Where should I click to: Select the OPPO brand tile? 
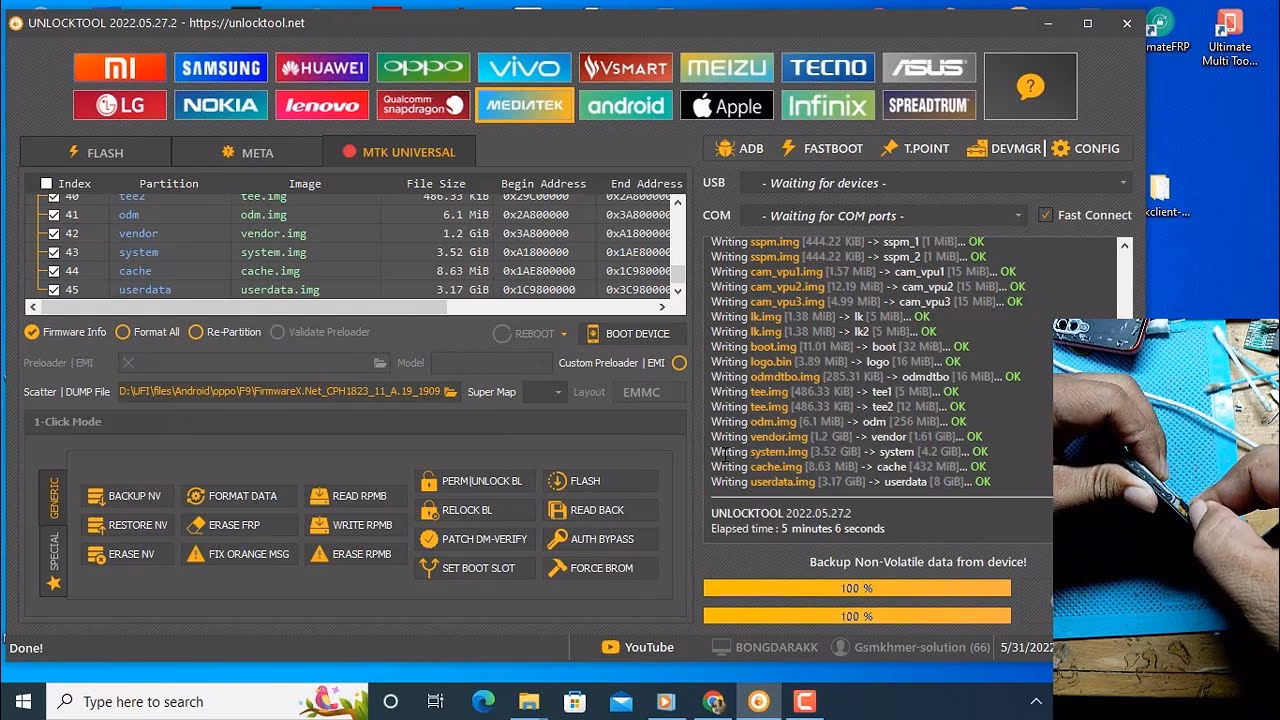423,67
